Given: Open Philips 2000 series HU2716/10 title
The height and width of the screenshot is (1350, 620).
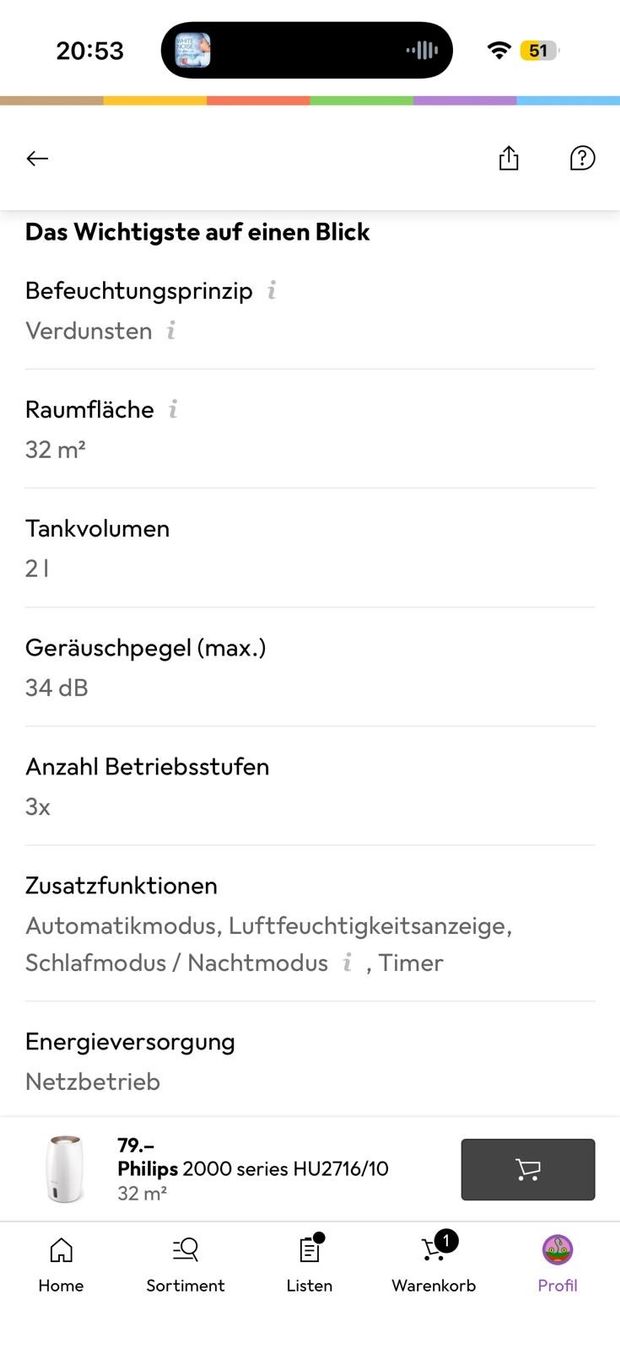Looking at the screenshot, I should (253, 1169).
